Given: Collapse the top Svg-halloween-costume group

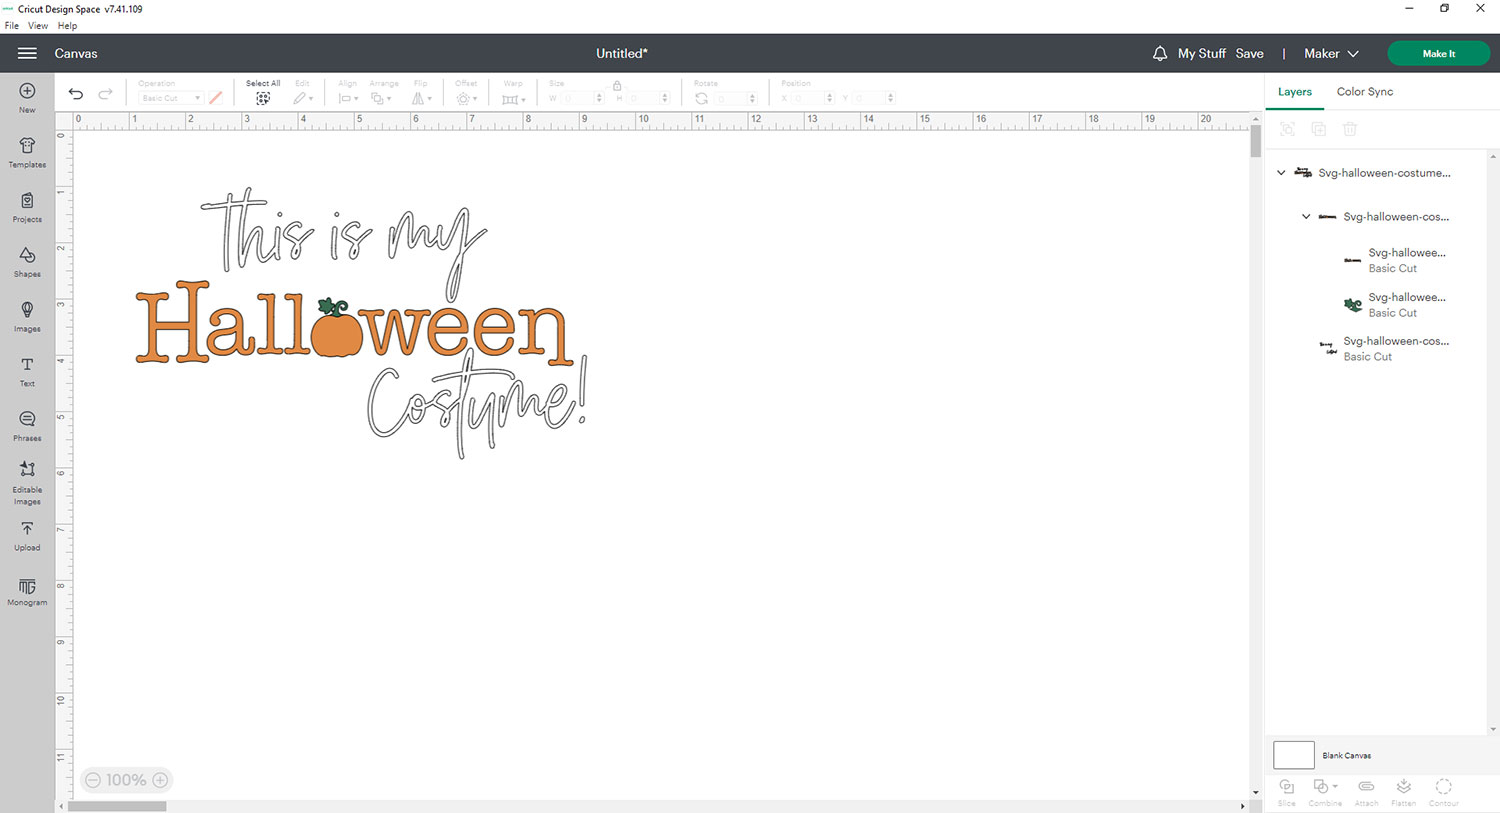Looking at the screenshot, I should 1281,173.
